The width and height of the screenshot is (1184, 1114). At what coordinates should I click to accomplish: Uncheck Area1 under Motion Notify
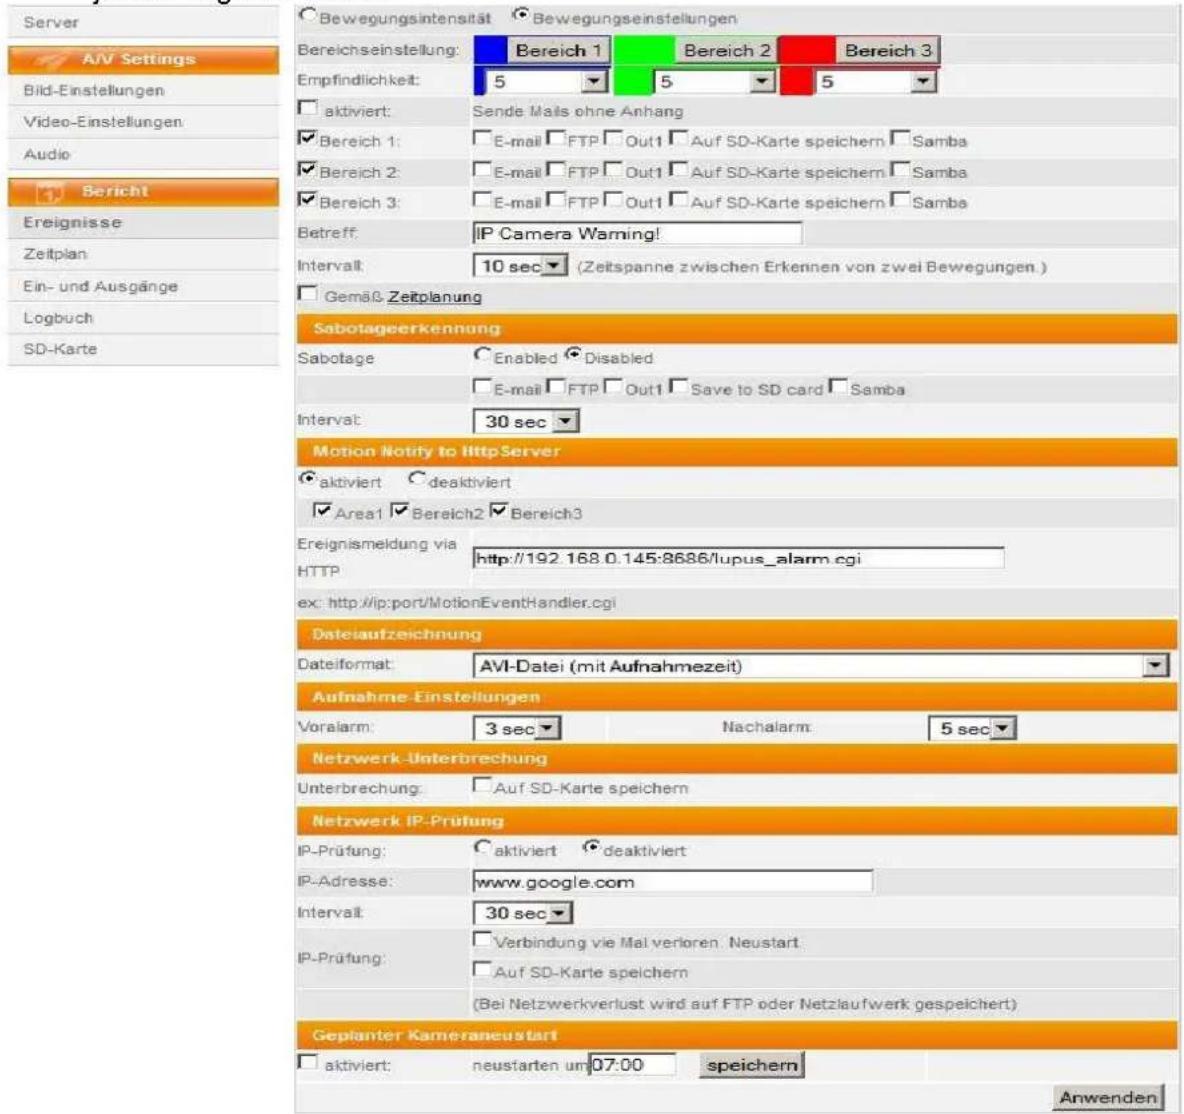[322, 511]
